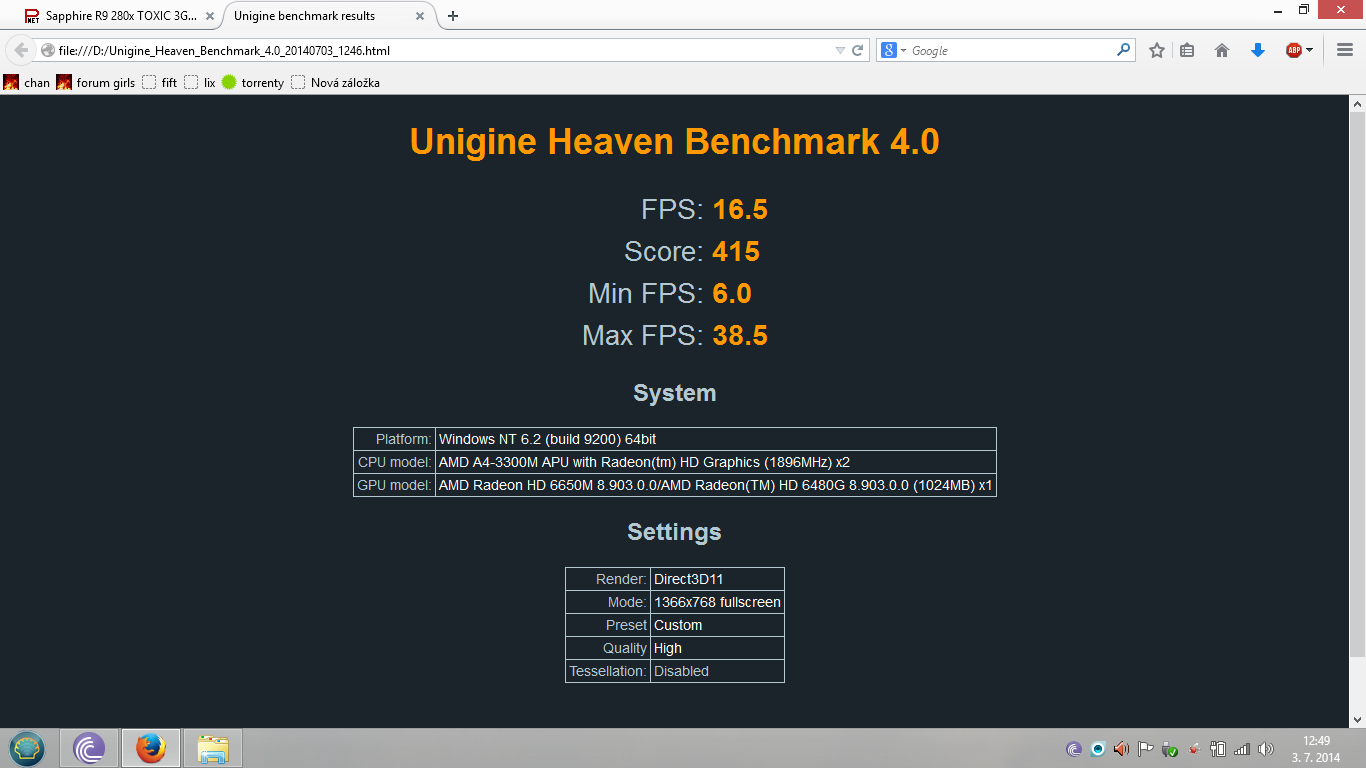Click the AMD A4-3300M CPU model cell

(x=716, y=462)
